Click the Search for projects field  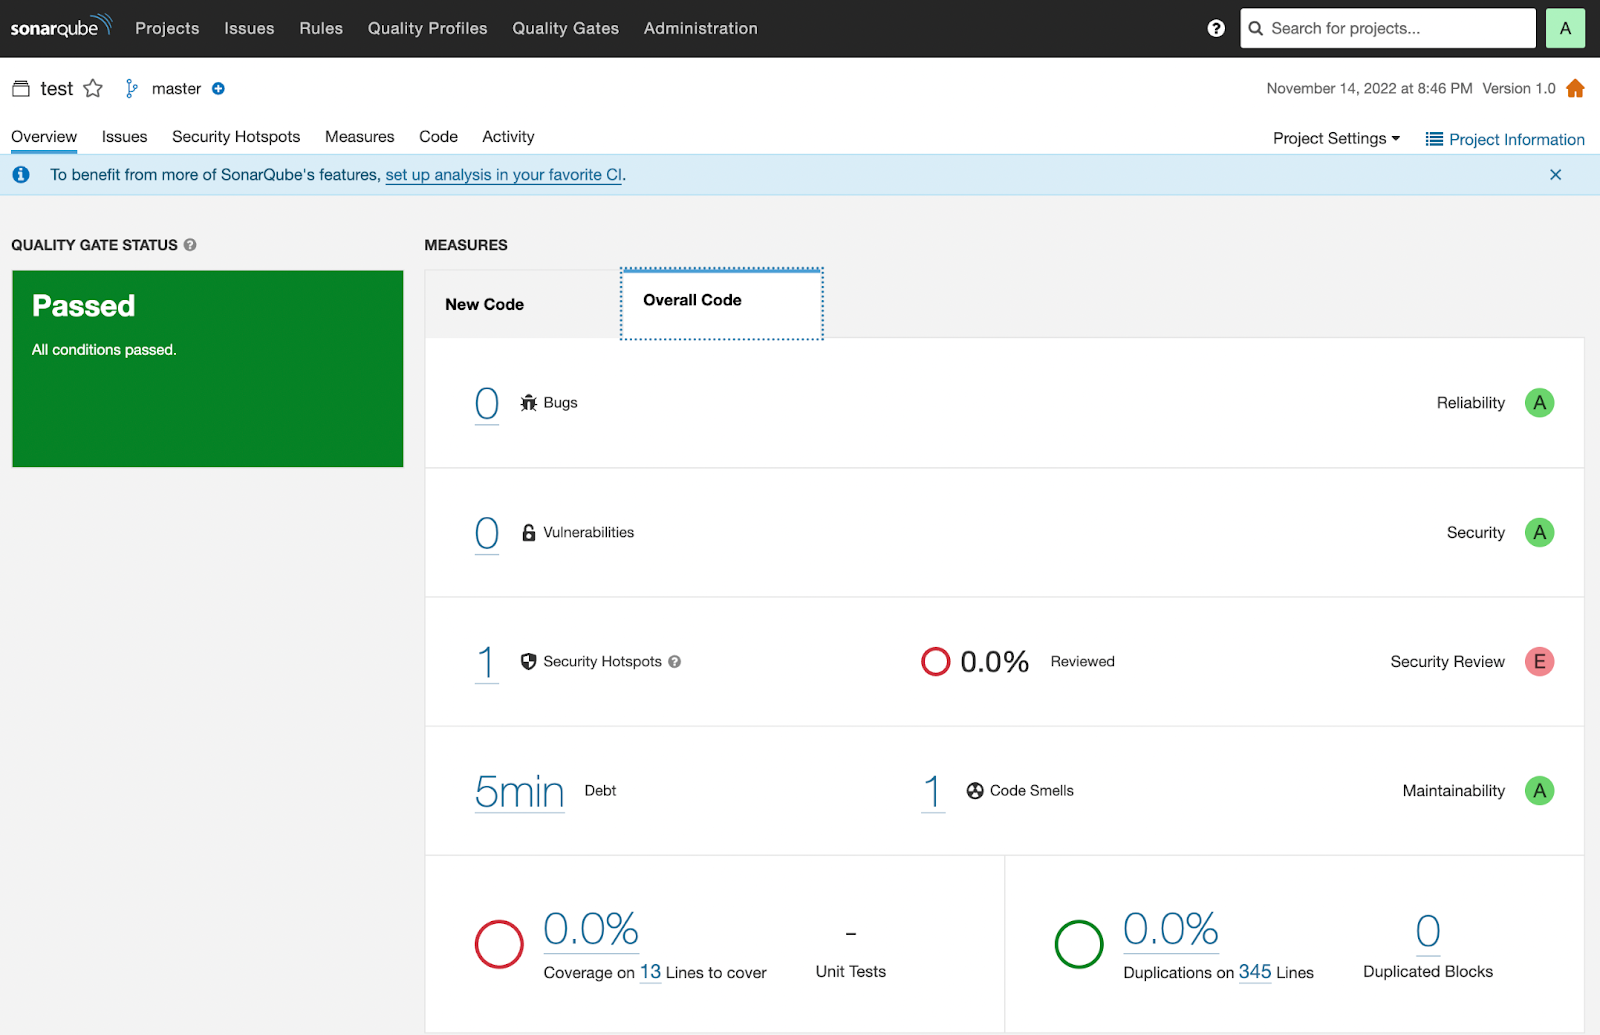1387,28
